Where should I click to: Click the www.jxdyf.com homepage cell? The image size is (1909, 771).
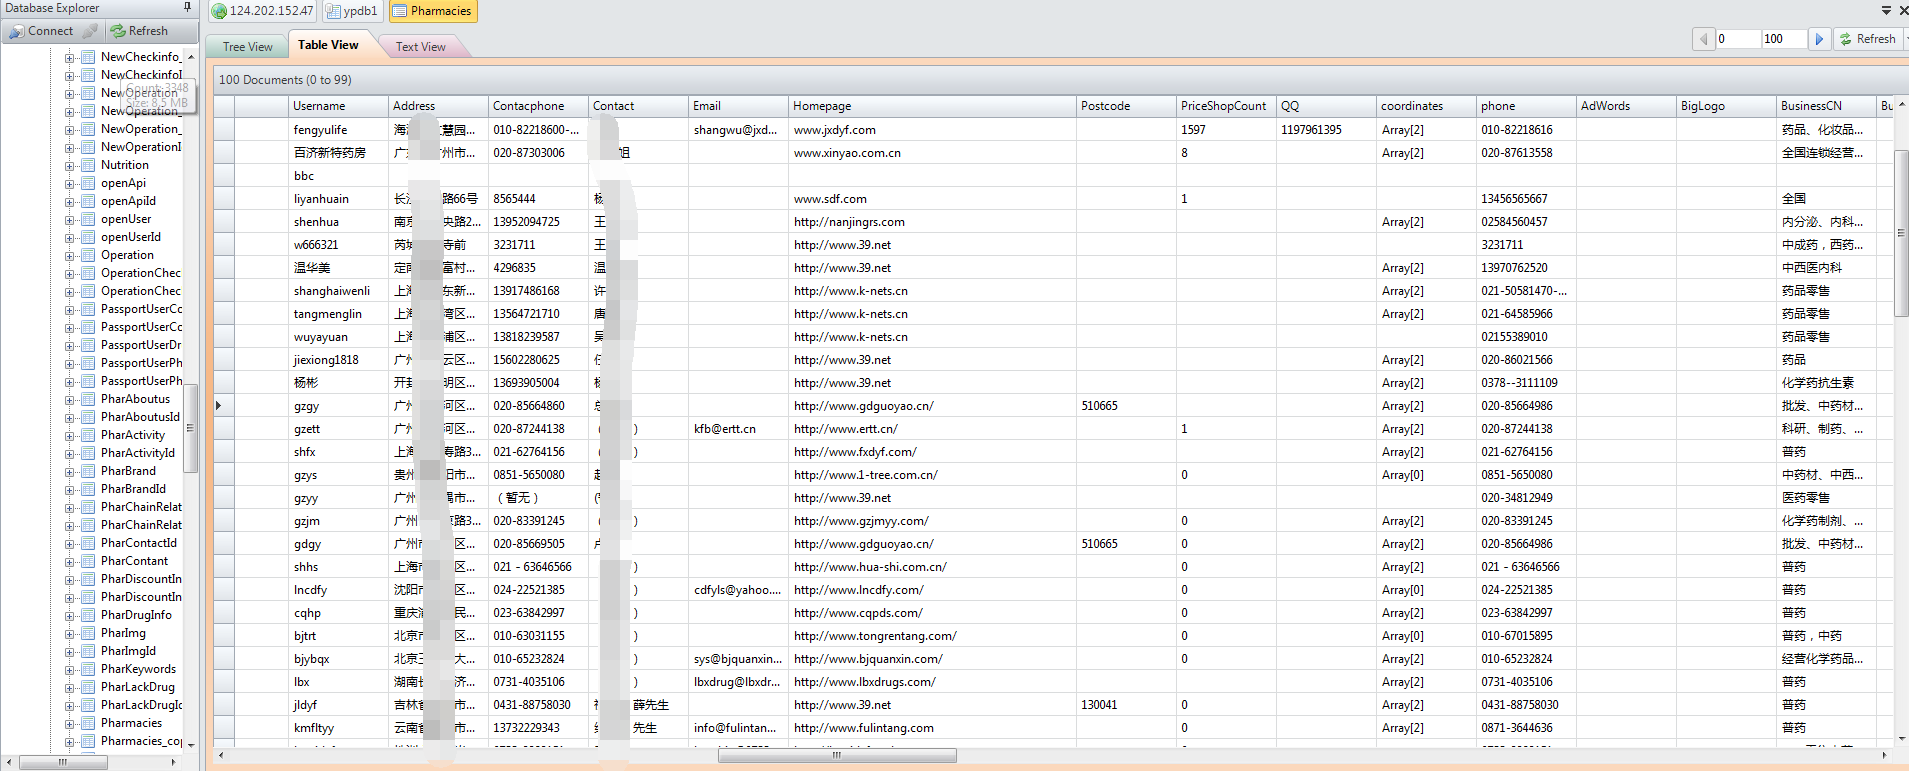coord(932,130)
